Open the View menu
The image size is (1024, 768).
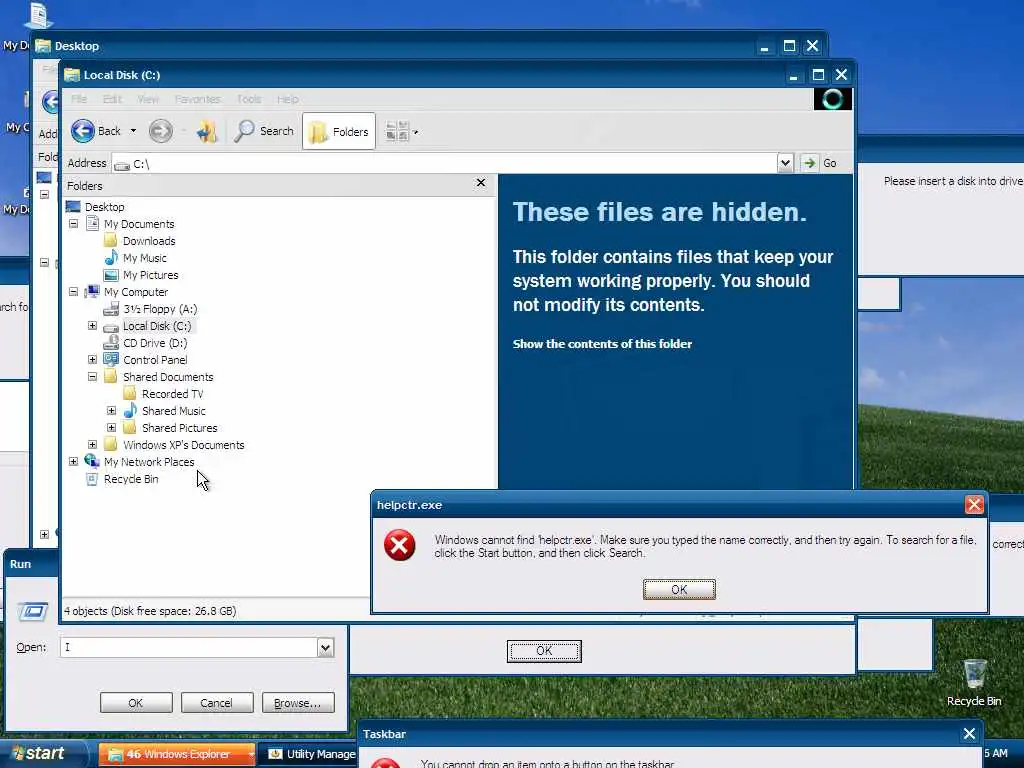click(148, 99)
